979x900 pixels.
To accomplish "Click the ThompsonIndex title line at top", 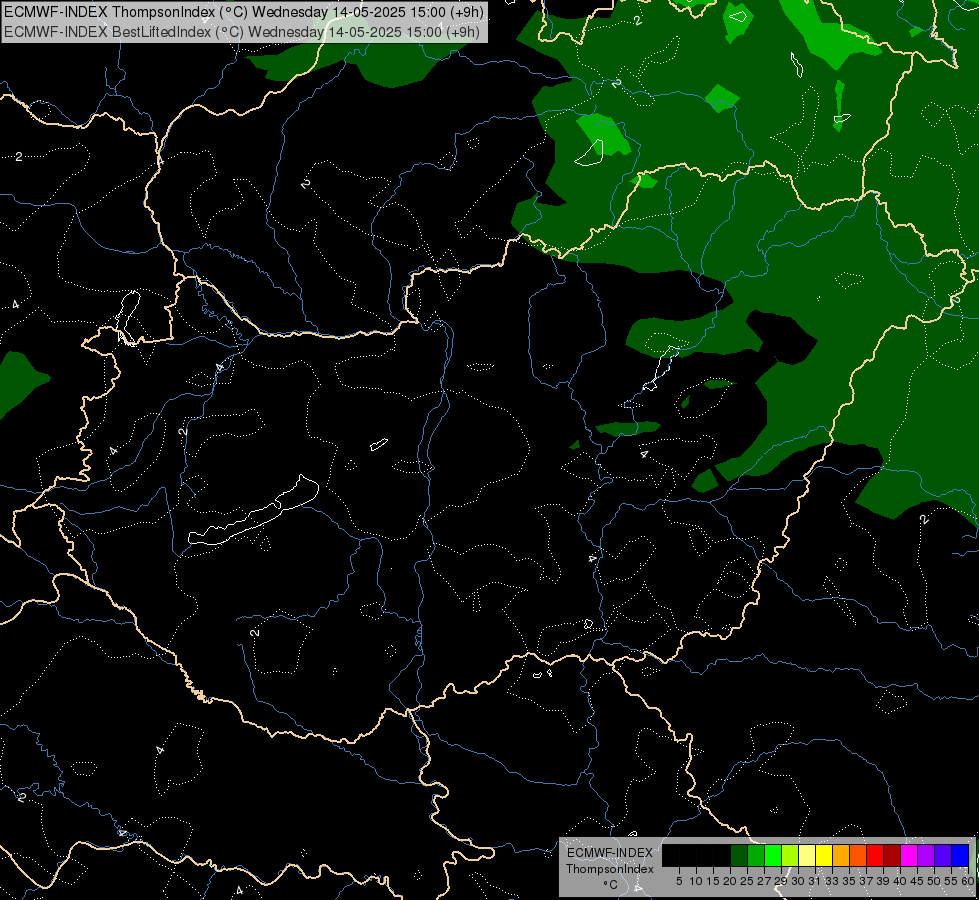I will tap(244, 12).
